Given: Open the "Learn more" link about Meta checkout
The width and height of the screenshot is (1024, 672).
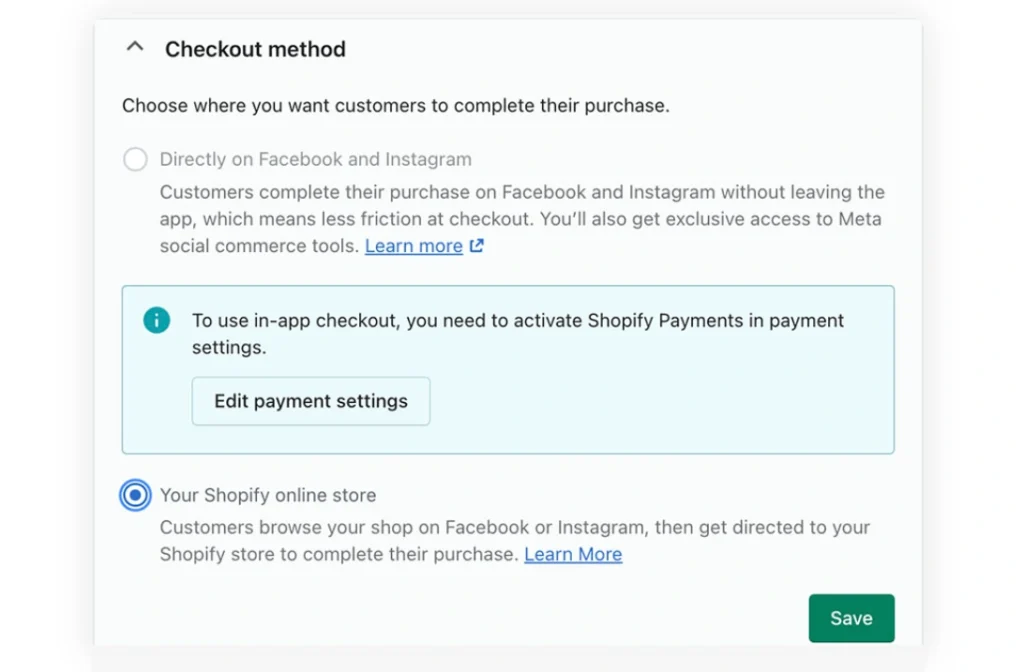Looking at the screenshot, I should click(x=413, y=245).
